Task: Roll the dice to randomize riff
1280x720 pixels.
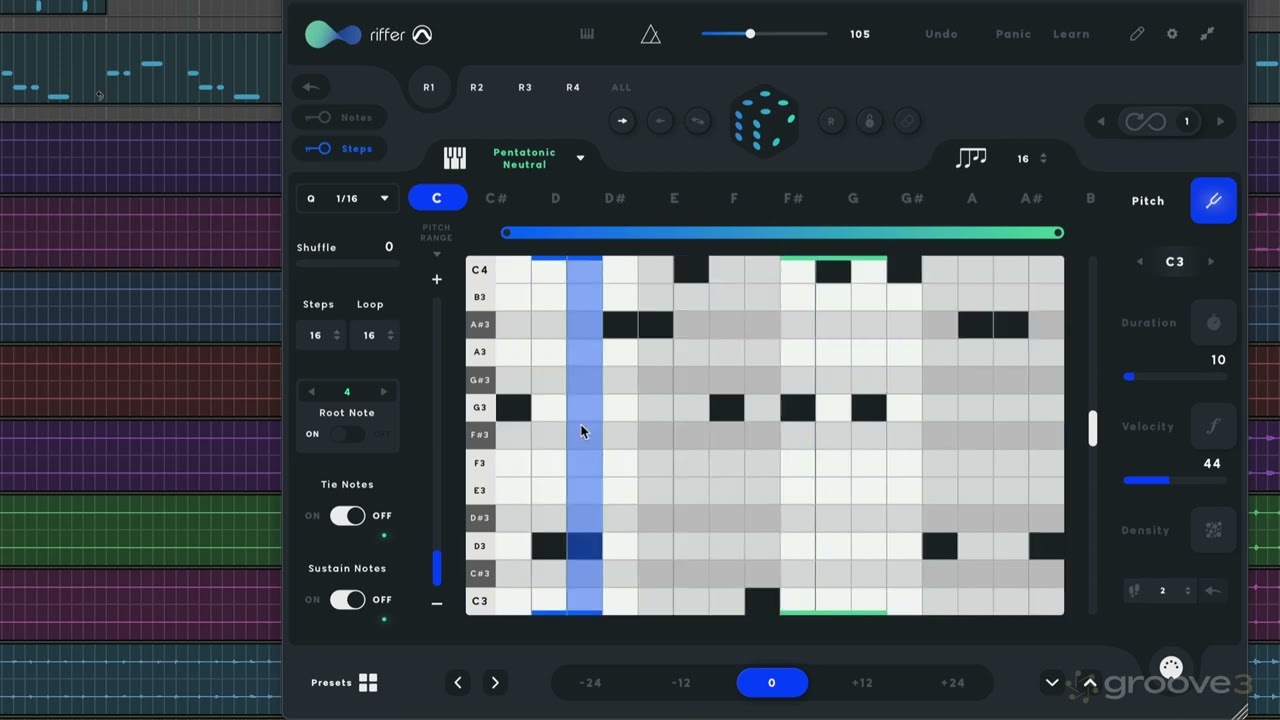Action: [764, 120]
